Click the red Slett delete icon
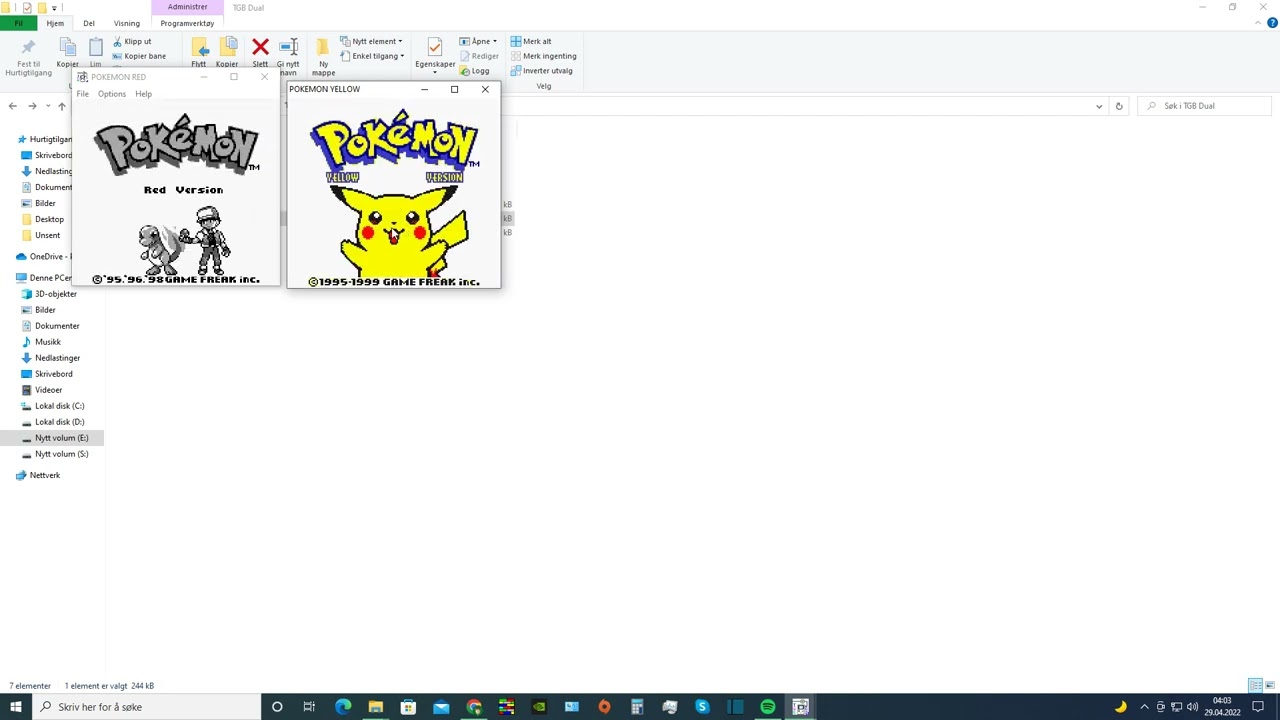Viewport: 1280px width, 720px height. [x=260, y=47]
